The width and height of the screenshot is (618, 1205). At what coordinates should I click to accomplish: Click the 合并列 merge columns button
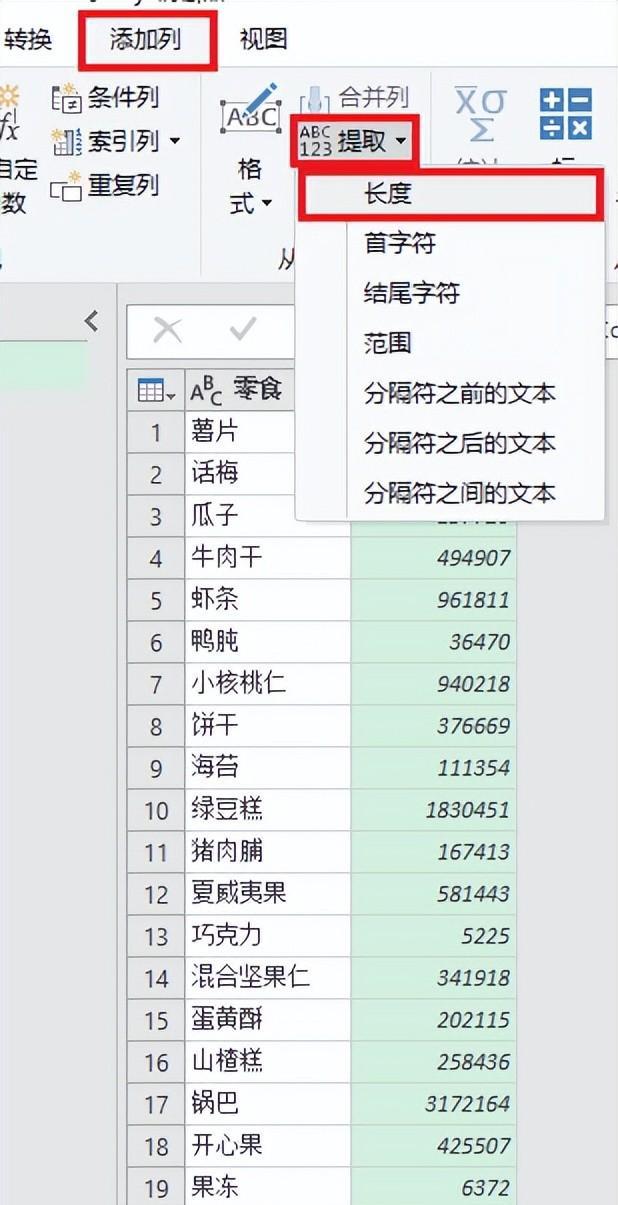pos(356,98)
